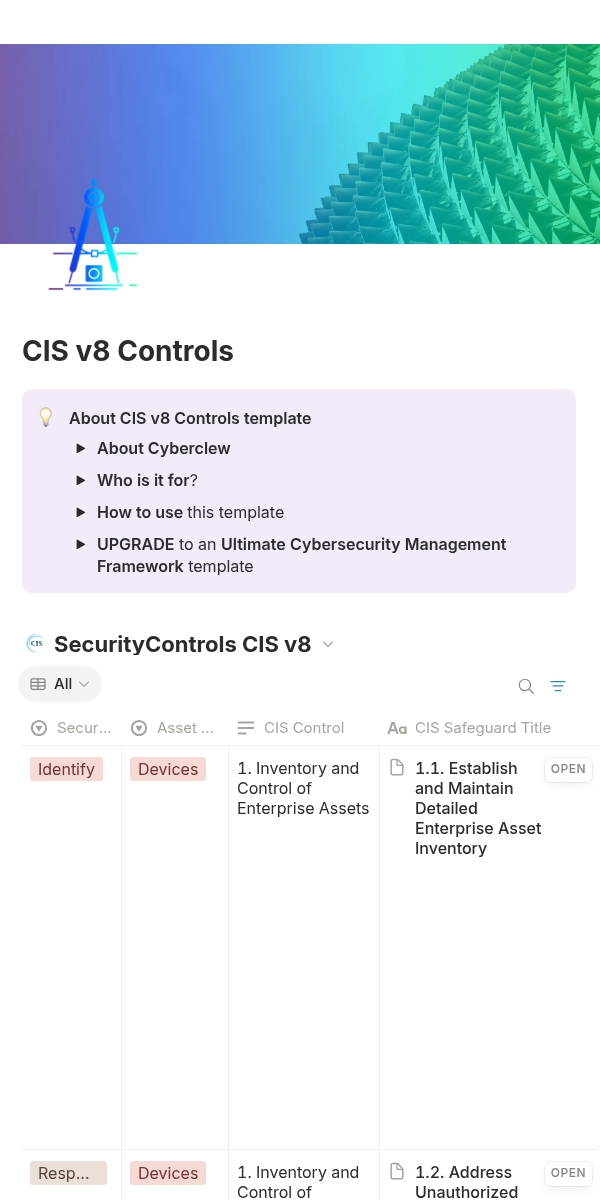Select the All table view tab
Image resolution: width=600 pixels, height=1200 pixels.
(60, 684)
